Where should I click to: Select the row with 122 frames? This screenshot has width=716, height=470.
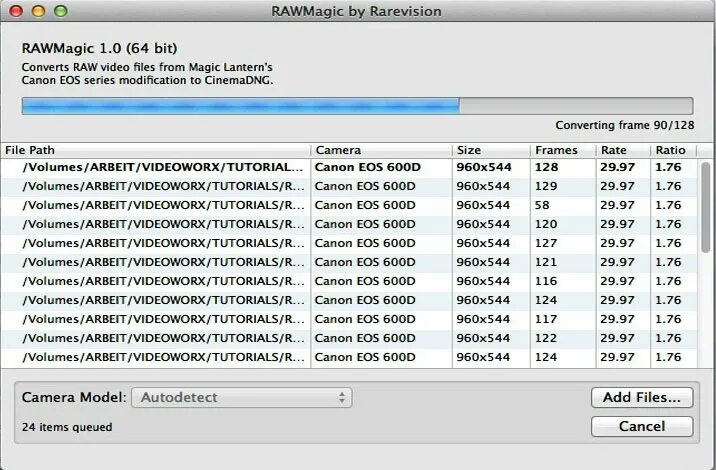point(349,338)
